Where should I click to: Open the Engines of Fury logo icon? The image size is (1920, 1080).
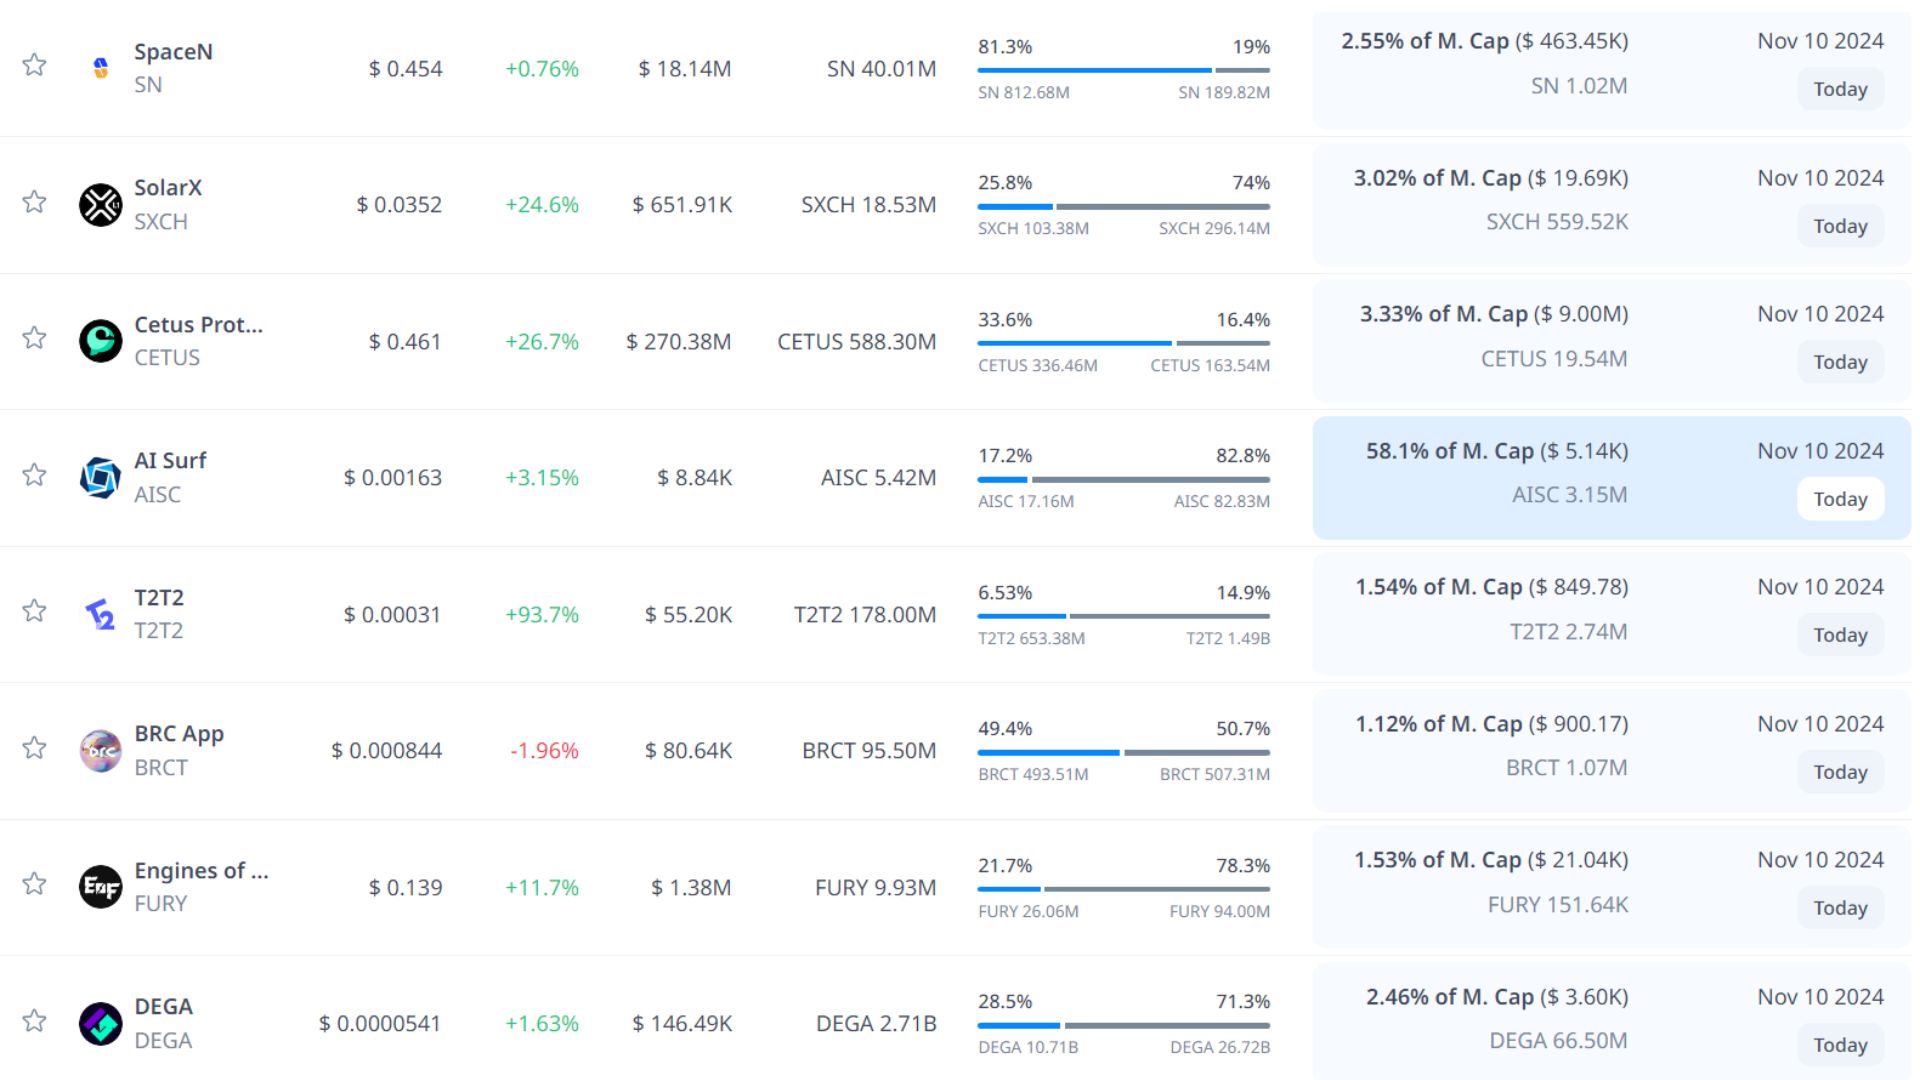[x=100, y=887]
